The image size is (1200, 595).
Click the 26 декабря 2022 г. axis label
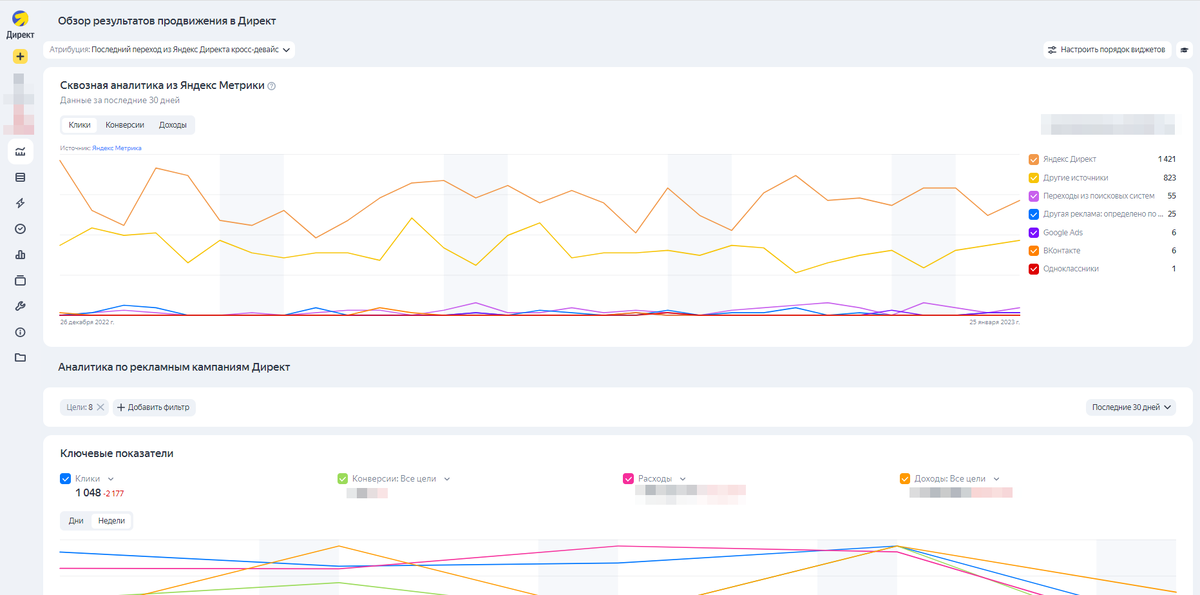[87, 323]
